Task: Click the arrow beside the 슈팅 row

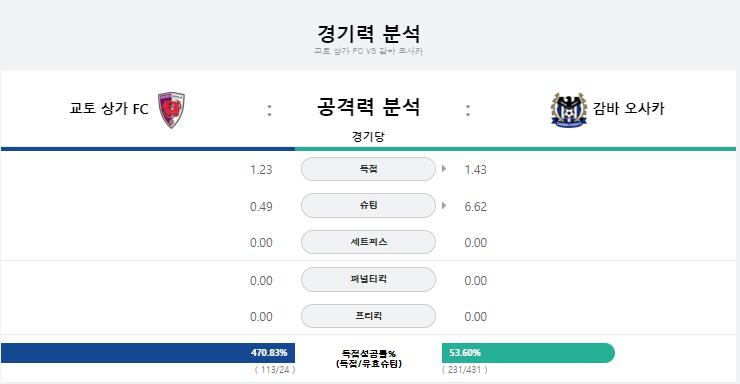Action: (x=444, y=206)
